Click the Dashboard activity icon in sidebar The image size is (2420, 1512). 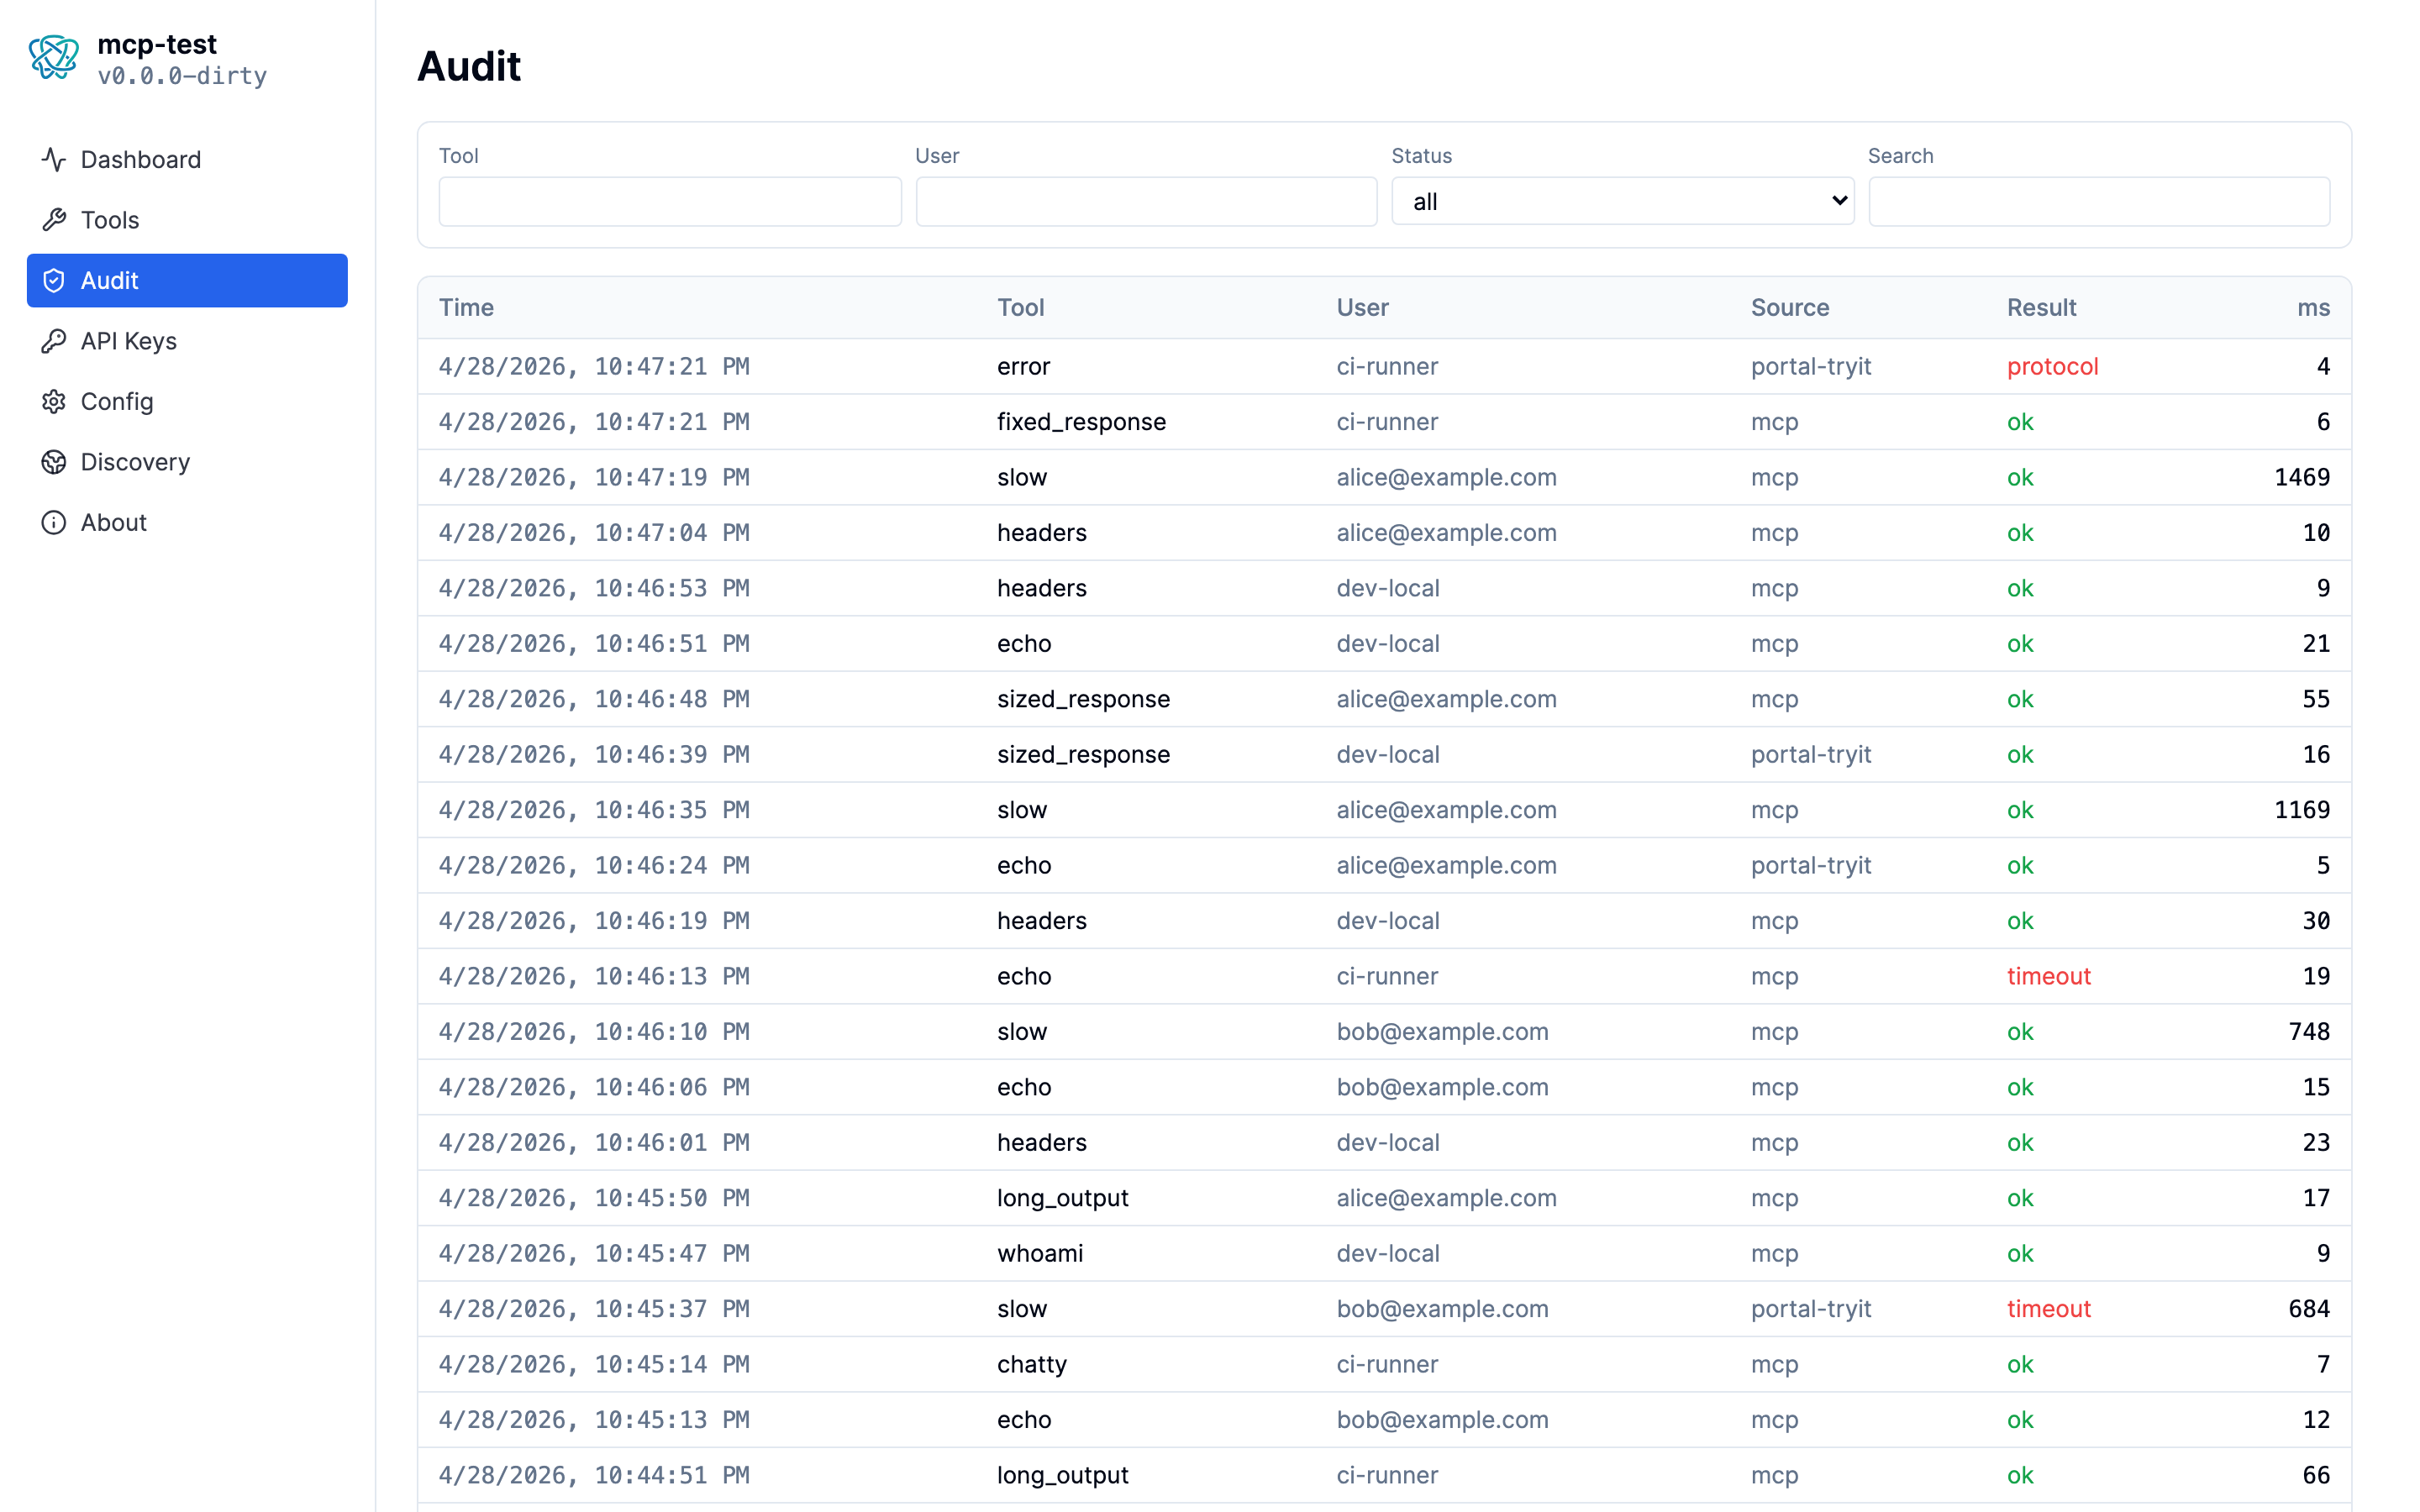pos(54,159)
